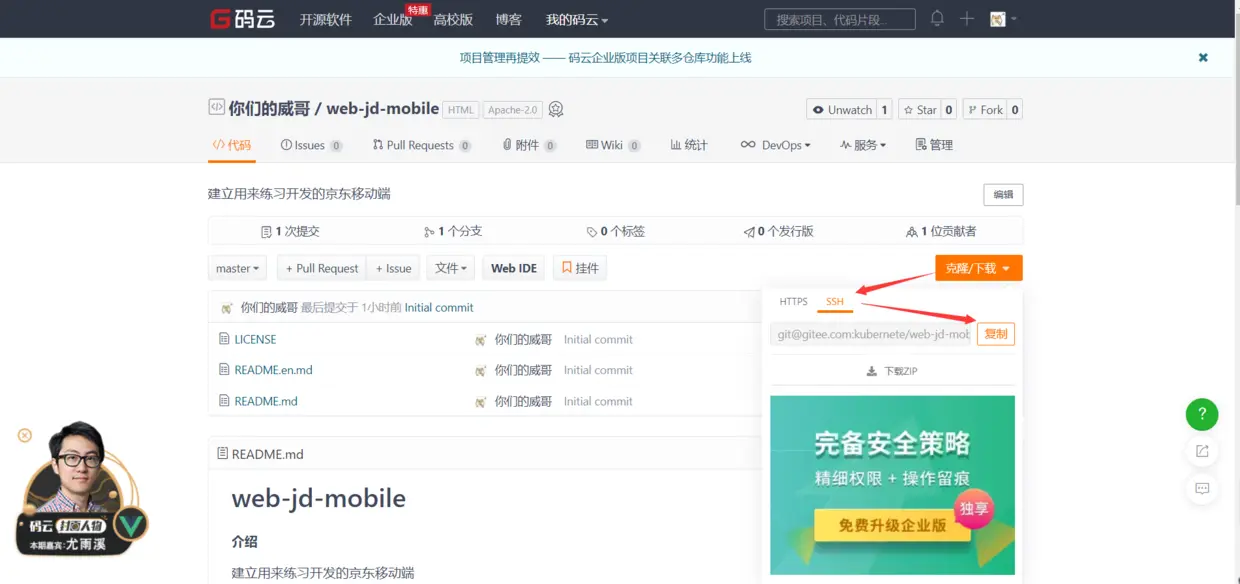Switch to the Pull Requests tab

click(421, 145)
